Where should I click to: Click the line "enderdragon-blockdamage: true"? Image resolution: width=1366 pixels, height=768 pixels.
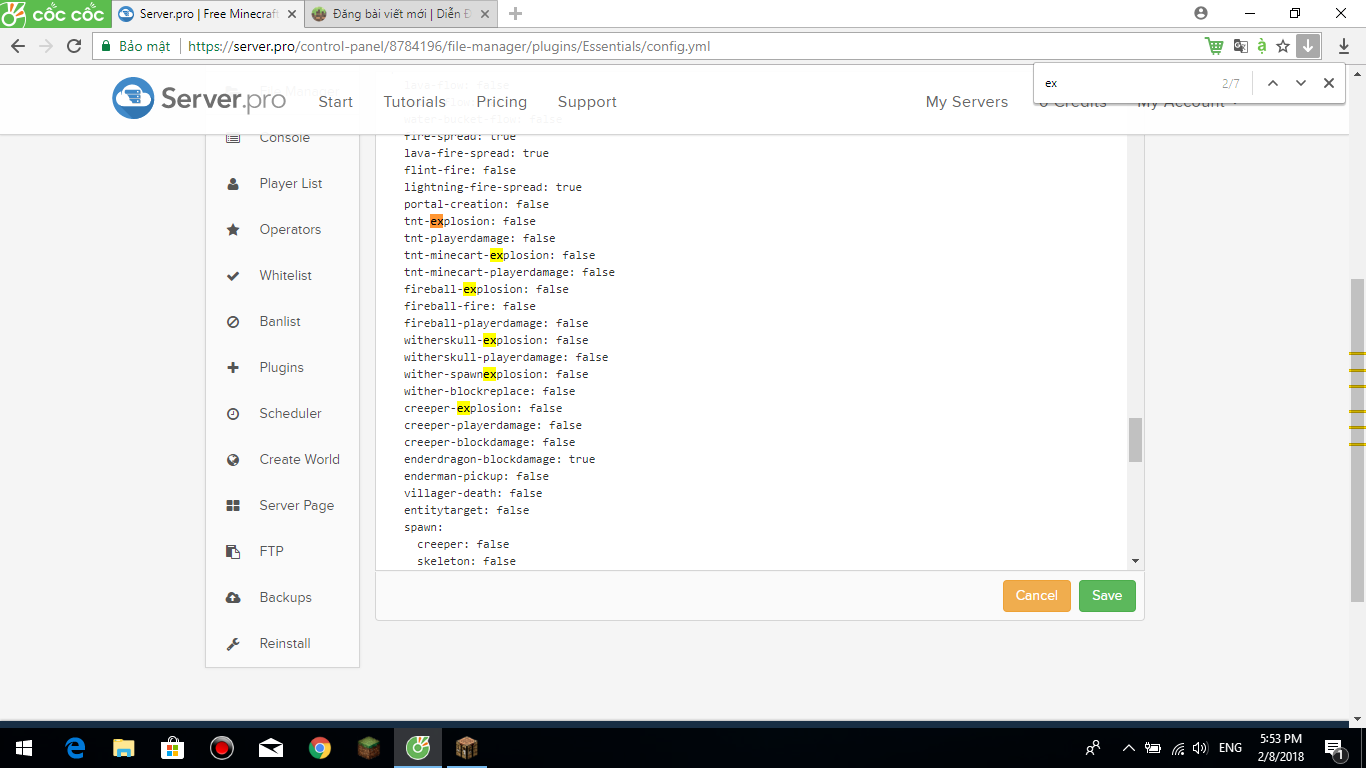(499, 459)
